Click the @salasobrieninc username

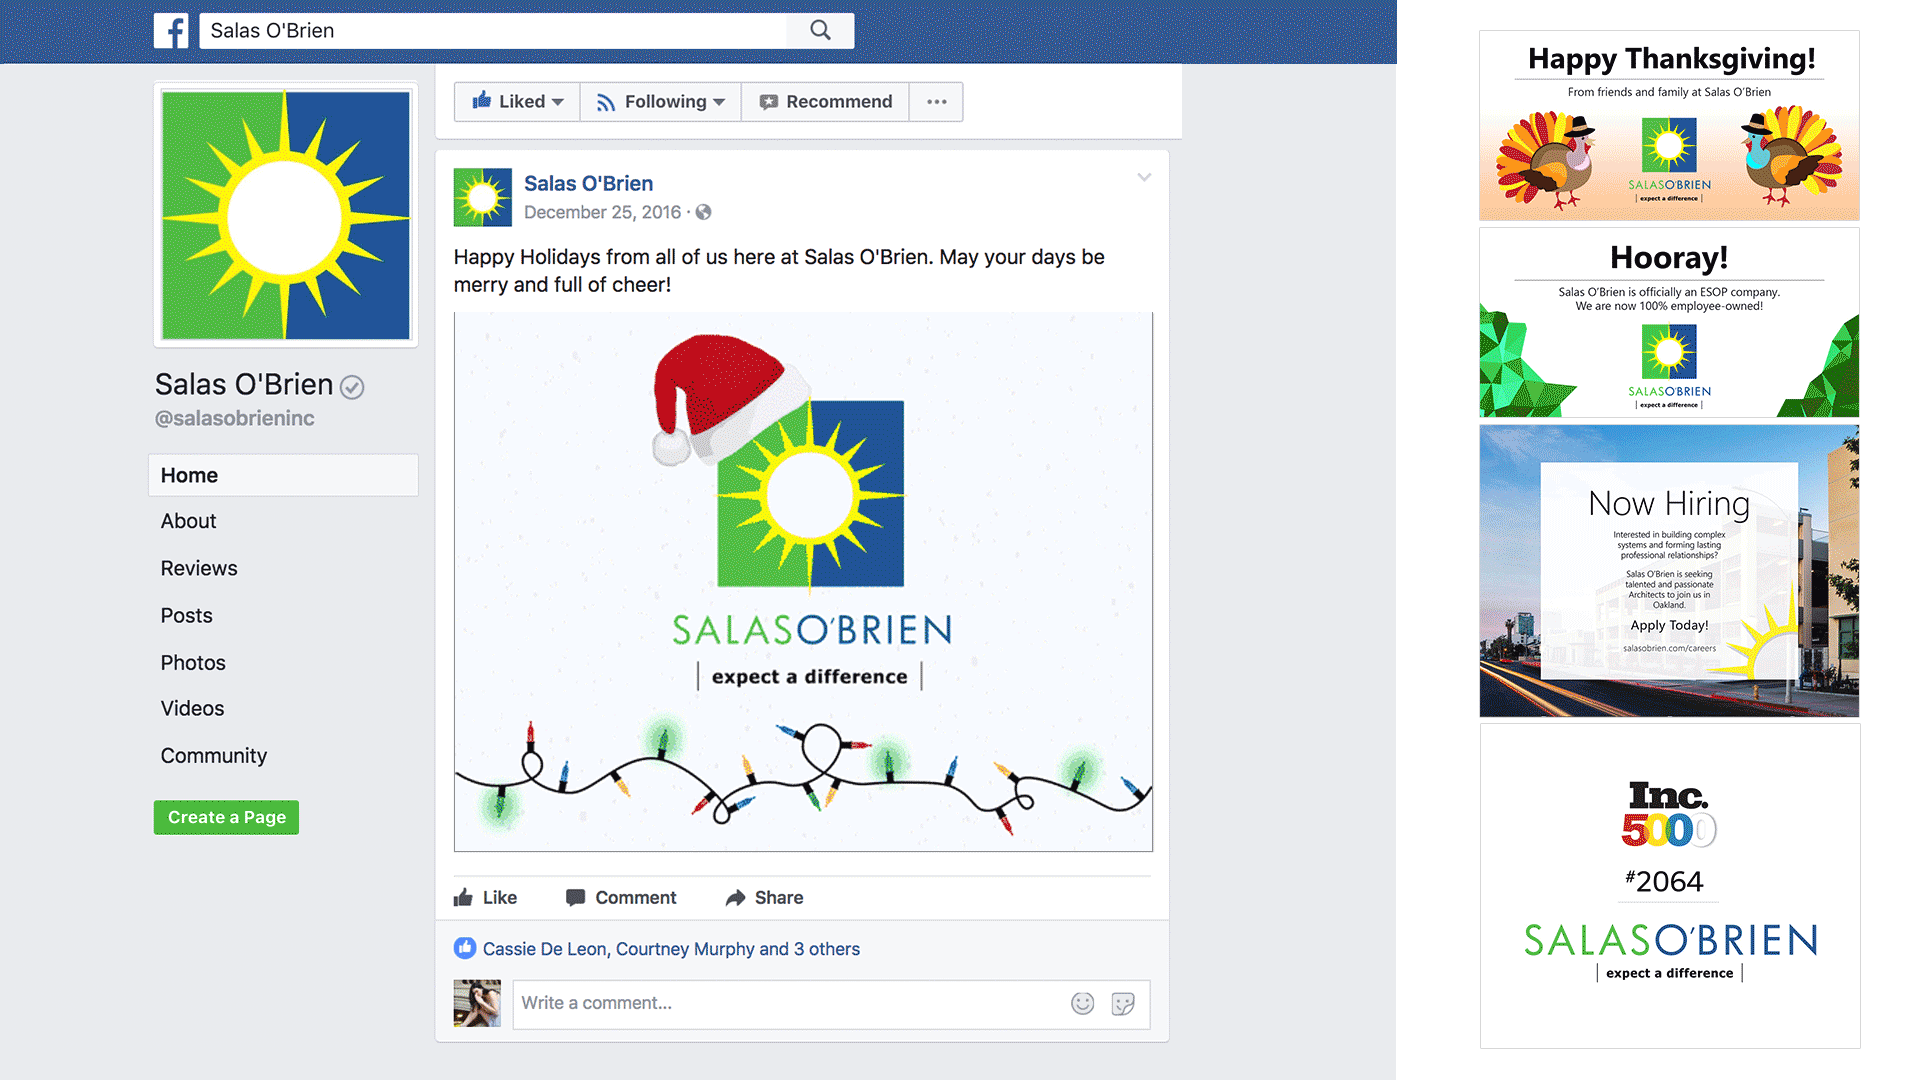[x=235, y=419]
